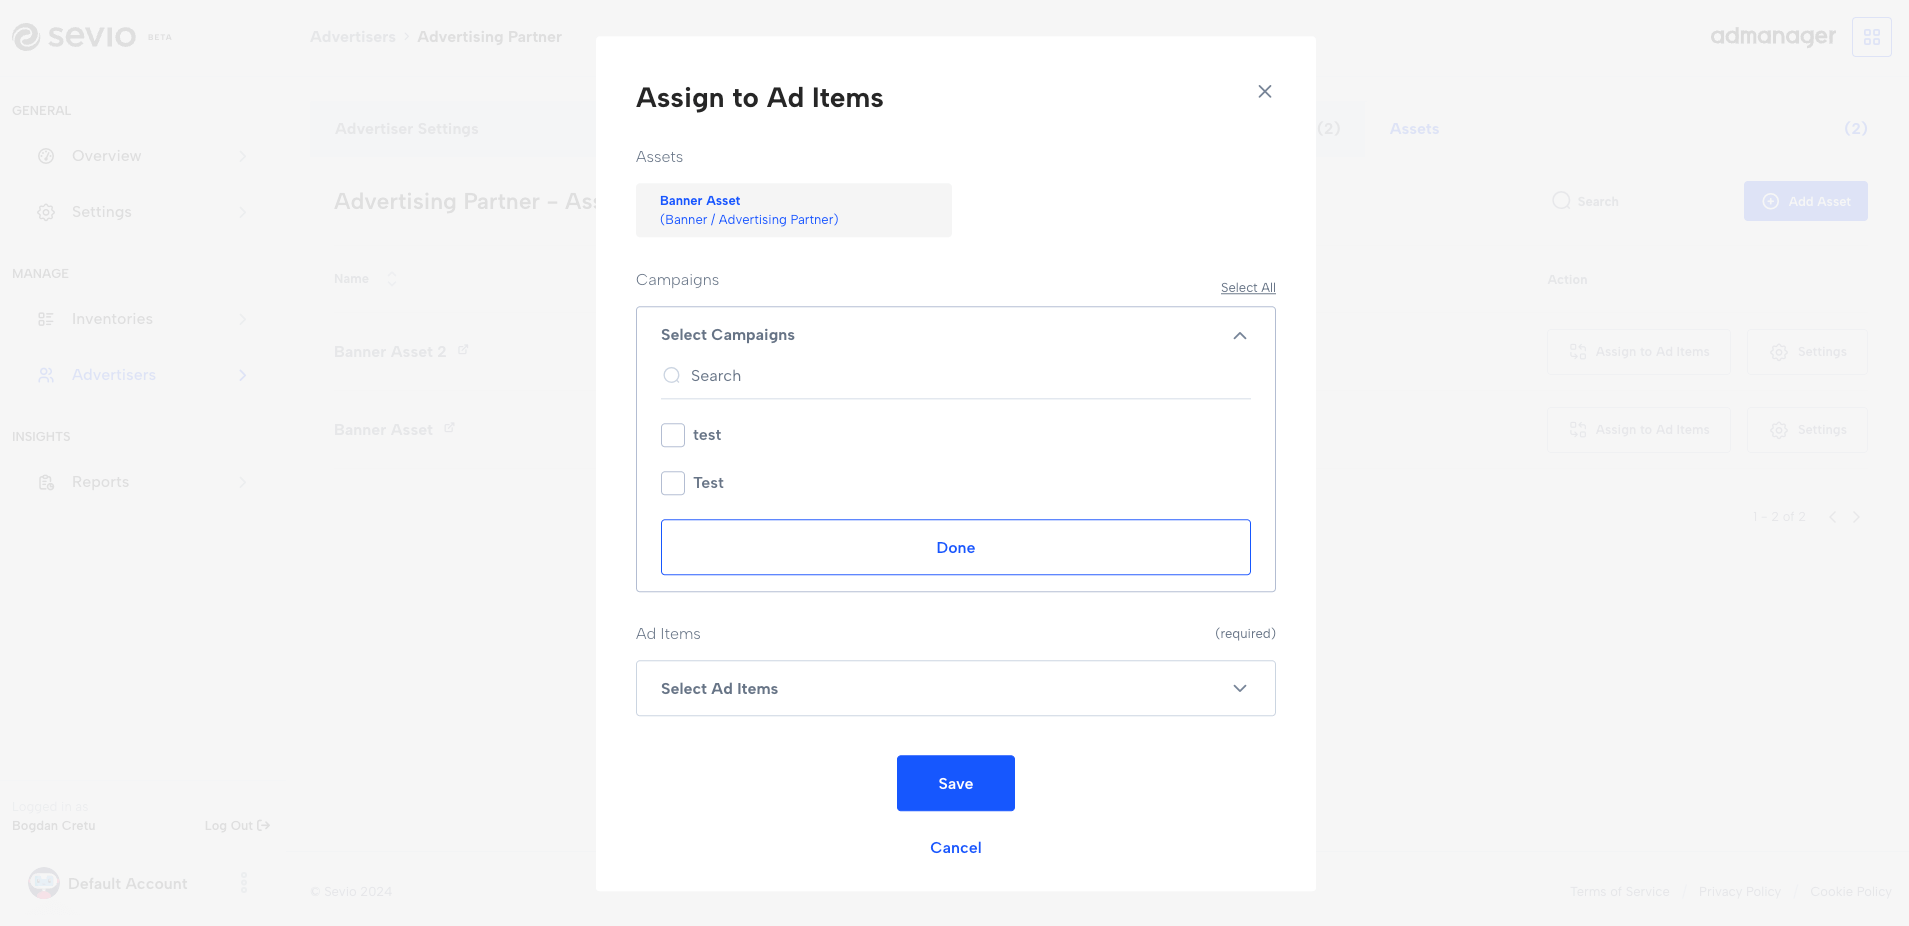Check the capitalized 'Test' campaign checkbox
This screenshot has width=1909, height=926.
(x=673, y=483)
